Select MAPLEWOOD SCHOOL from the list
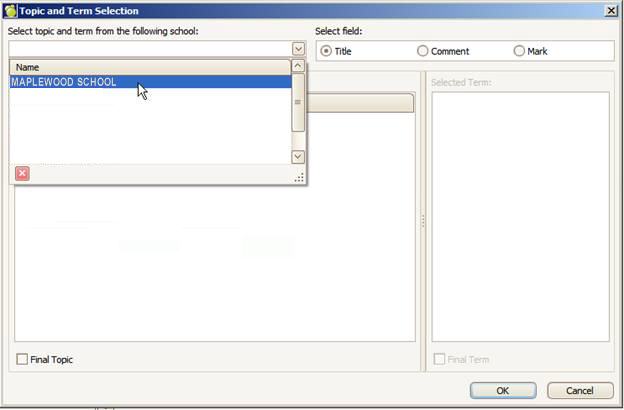The width and height of the screenshot is (624, 410). [64, 83]
